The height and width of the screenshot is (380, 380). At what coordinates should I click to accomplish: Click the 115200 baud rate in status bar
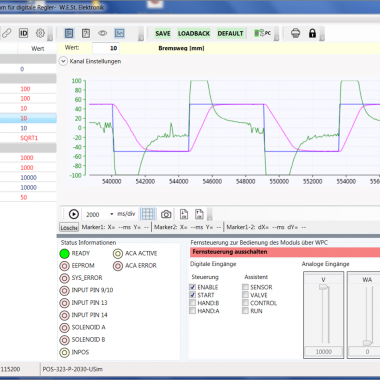coord(10,369)
